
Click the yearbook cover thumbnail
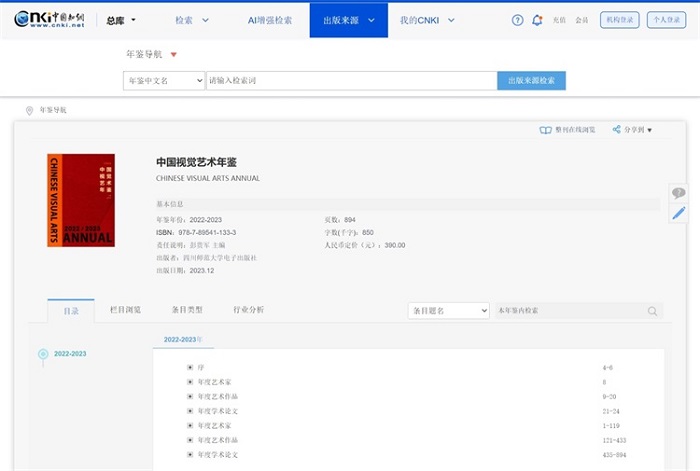[x=81, y=200]
